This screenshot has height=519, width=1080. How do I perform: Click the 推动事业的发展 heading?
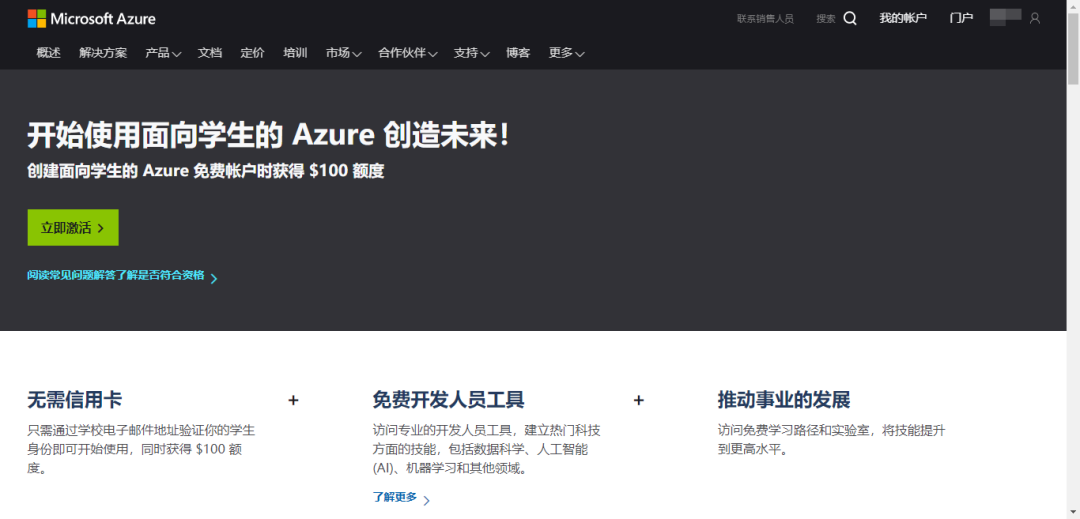[784, 400]
